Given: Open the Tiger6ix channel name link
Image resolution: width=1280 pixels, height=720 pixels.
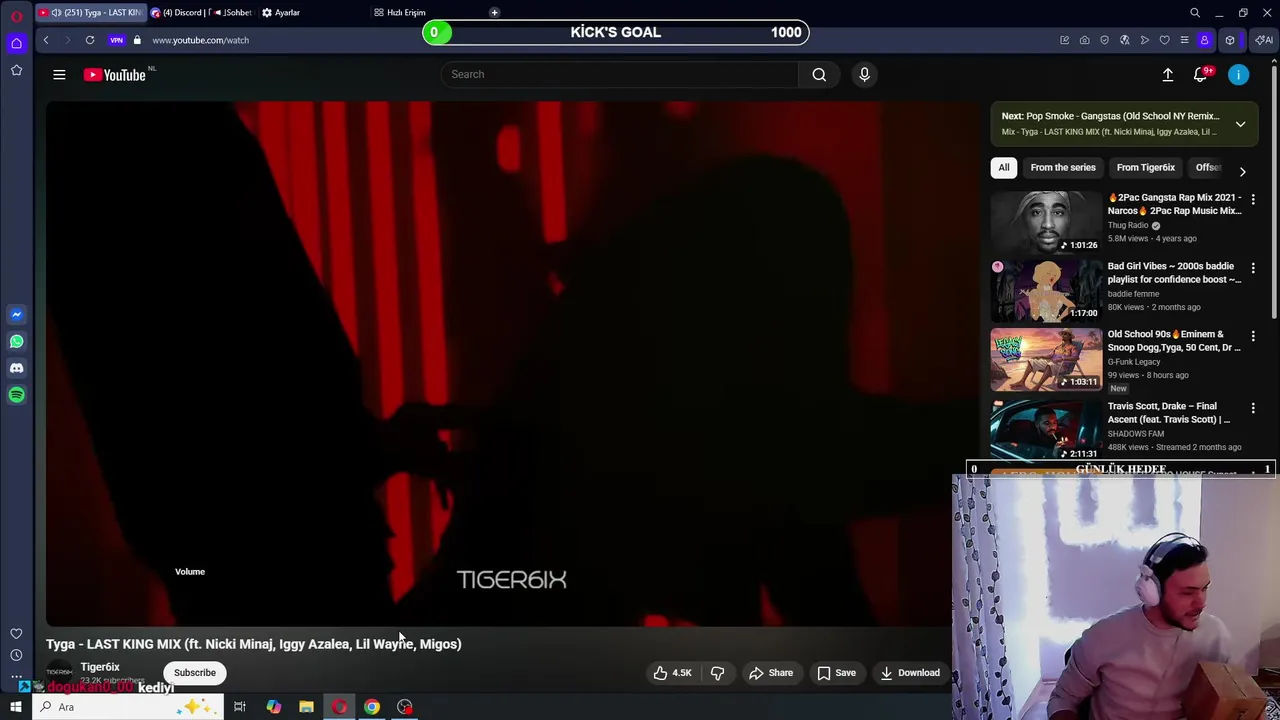Looking at the screenshot, I should click(100, 667).
